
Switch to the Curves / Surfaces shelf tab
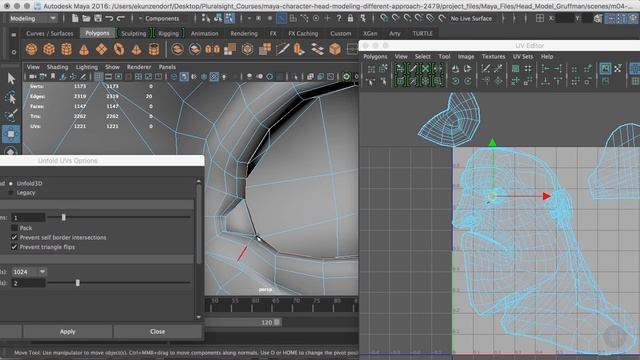(x=49, y=33)
